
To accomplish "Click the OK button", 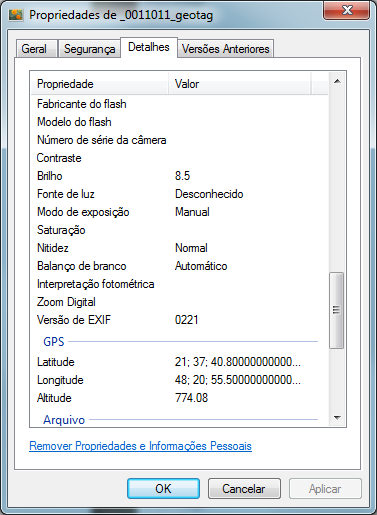I will [x=163, y=489].
